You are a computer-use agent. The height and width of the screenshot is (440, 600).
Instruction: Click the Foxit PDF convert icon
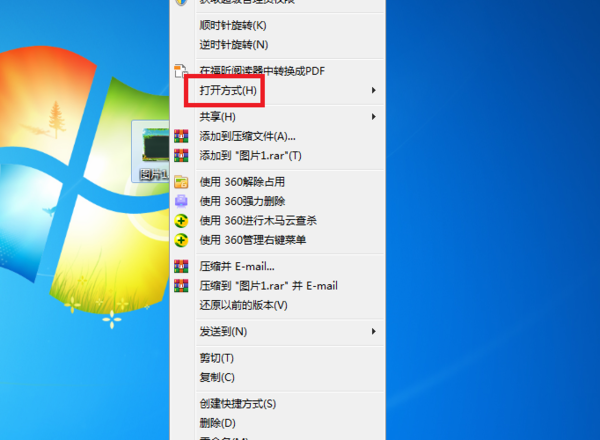click(181, 71)
